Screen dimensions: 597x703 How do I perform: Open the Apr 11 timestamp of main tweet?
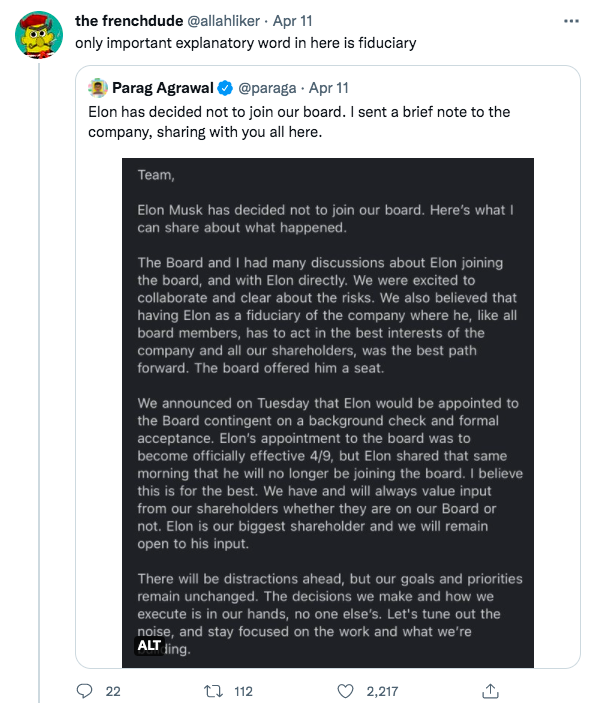point(293,21)
